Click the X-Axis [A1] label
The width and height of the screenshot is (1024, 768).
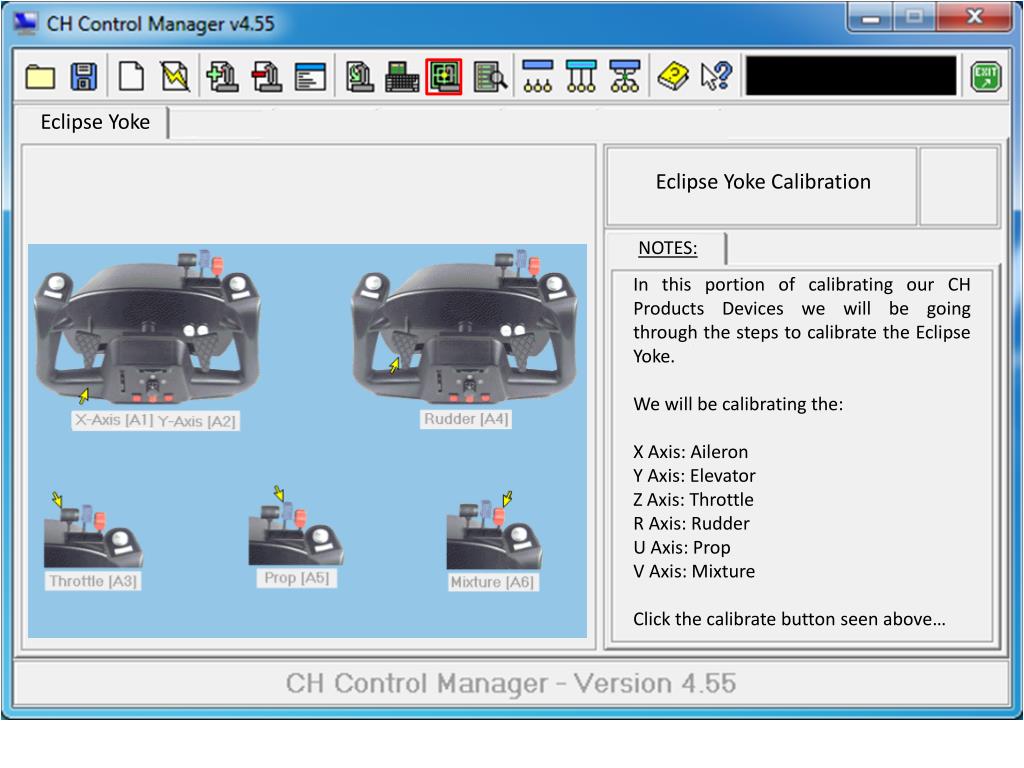[x=113, y=420]
